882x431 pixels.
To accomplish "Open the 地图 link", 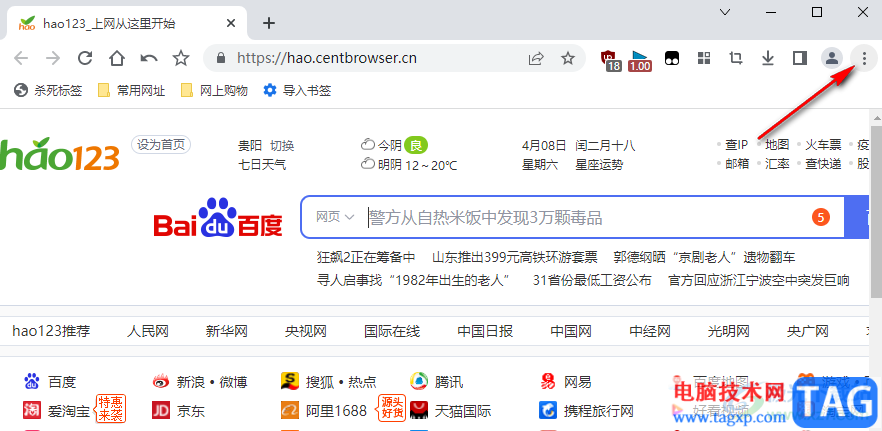I will click(x=777, y=145).
